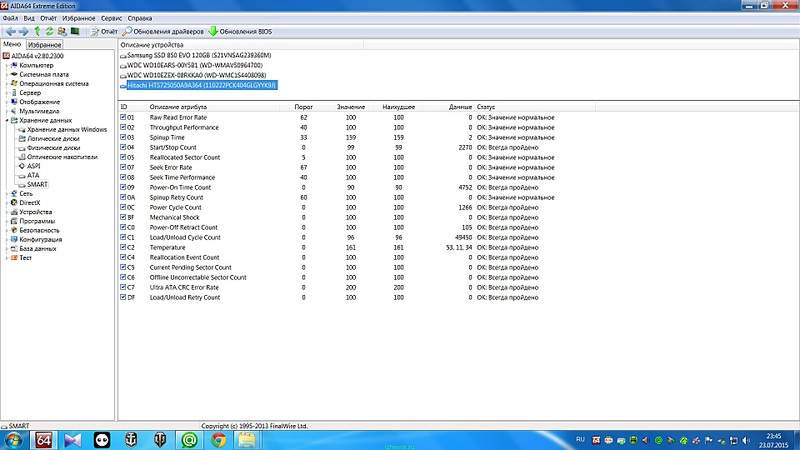
Task: Click the Отчёт toolbar button
Action: tap(103, 32)
